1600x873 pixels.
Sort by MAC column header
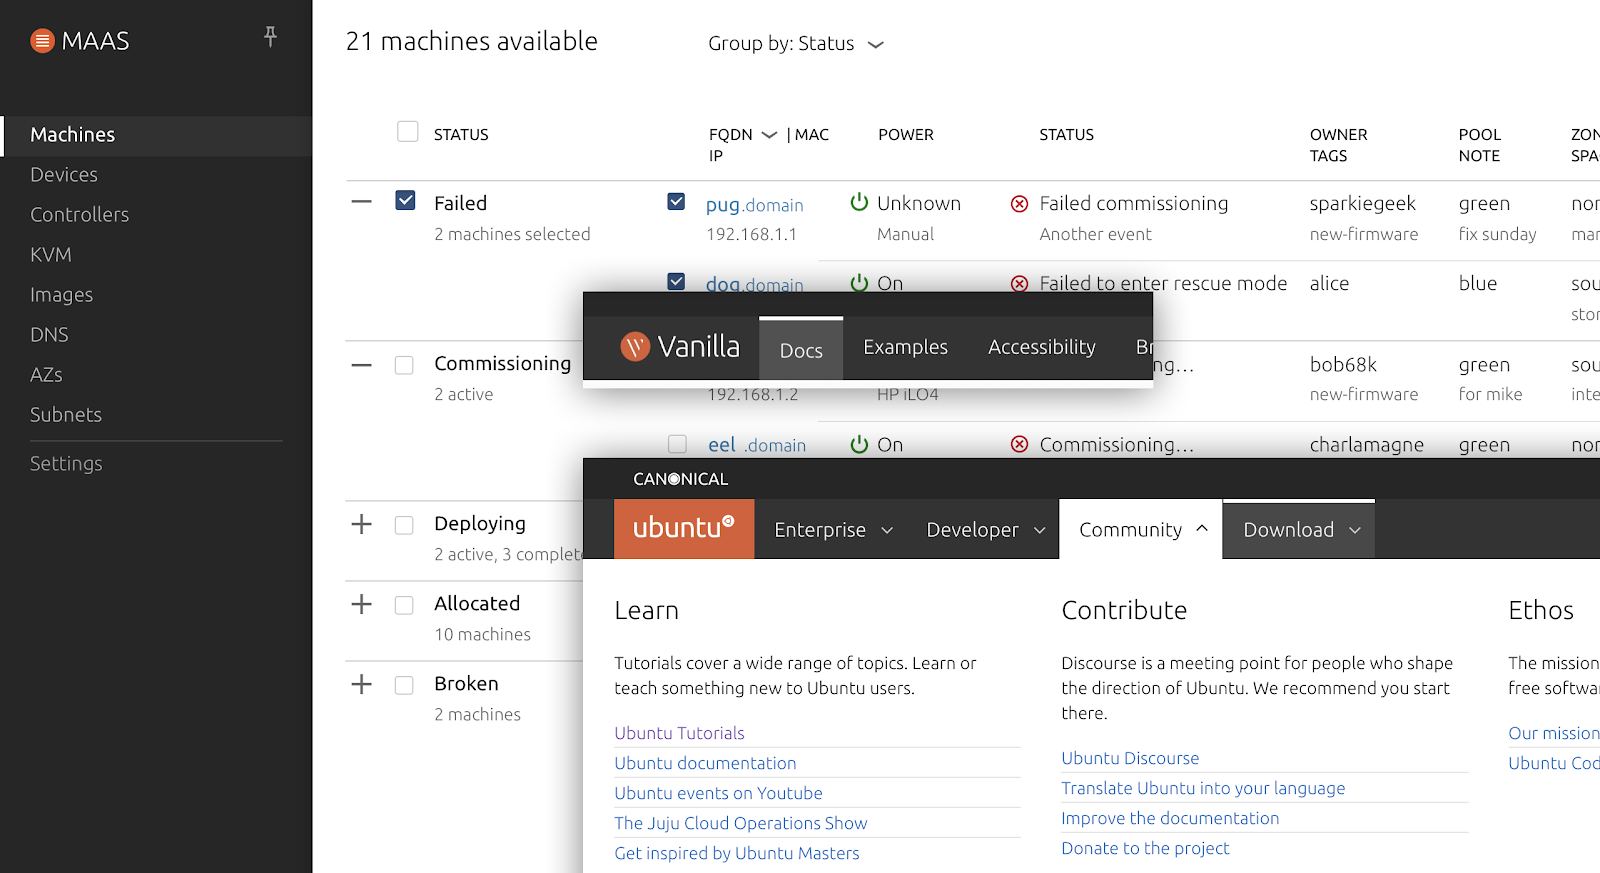[812, 135]
